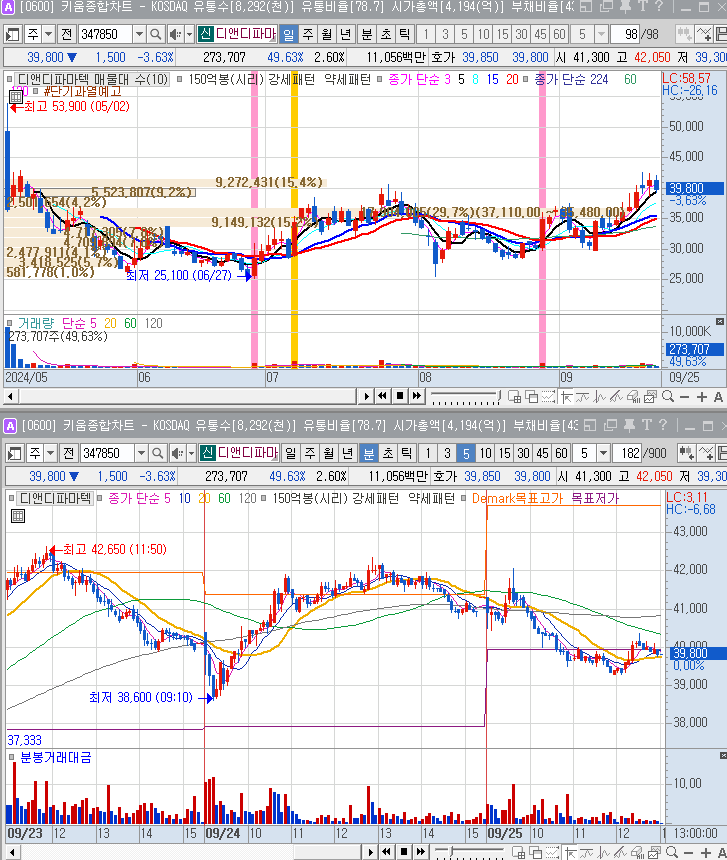Screen dimensions: 727x860
Task: Adjust zoom slider under lower chart
Action: [x=469, y=852]
